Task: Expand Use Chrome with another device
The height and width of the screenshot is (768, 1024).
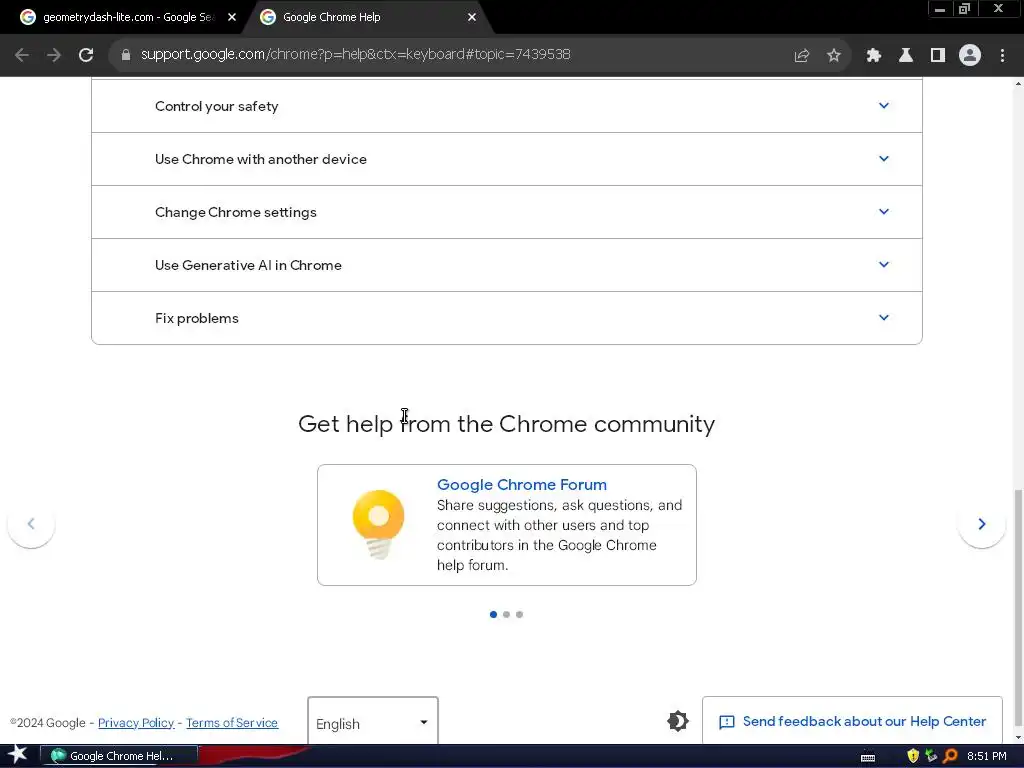Action: coord(507,159)
